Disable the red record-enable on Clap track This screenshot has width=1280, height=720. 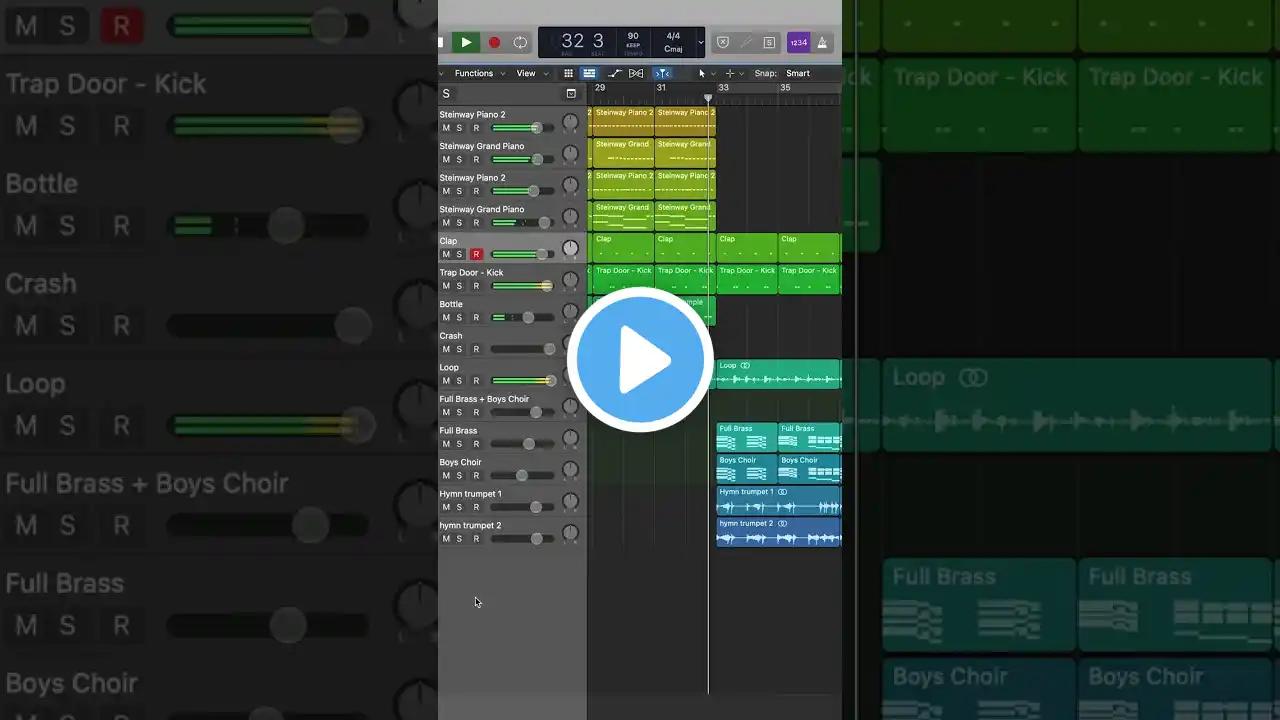(476, 255)
